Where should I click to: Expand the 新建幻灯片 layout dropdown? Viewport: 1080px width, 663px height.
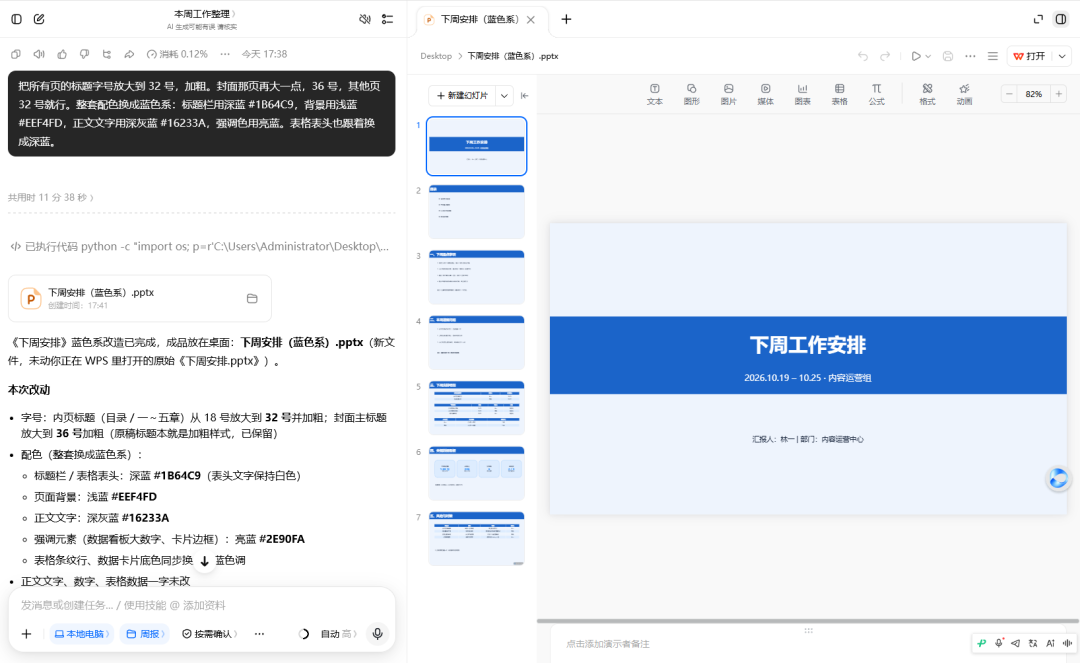504,96
